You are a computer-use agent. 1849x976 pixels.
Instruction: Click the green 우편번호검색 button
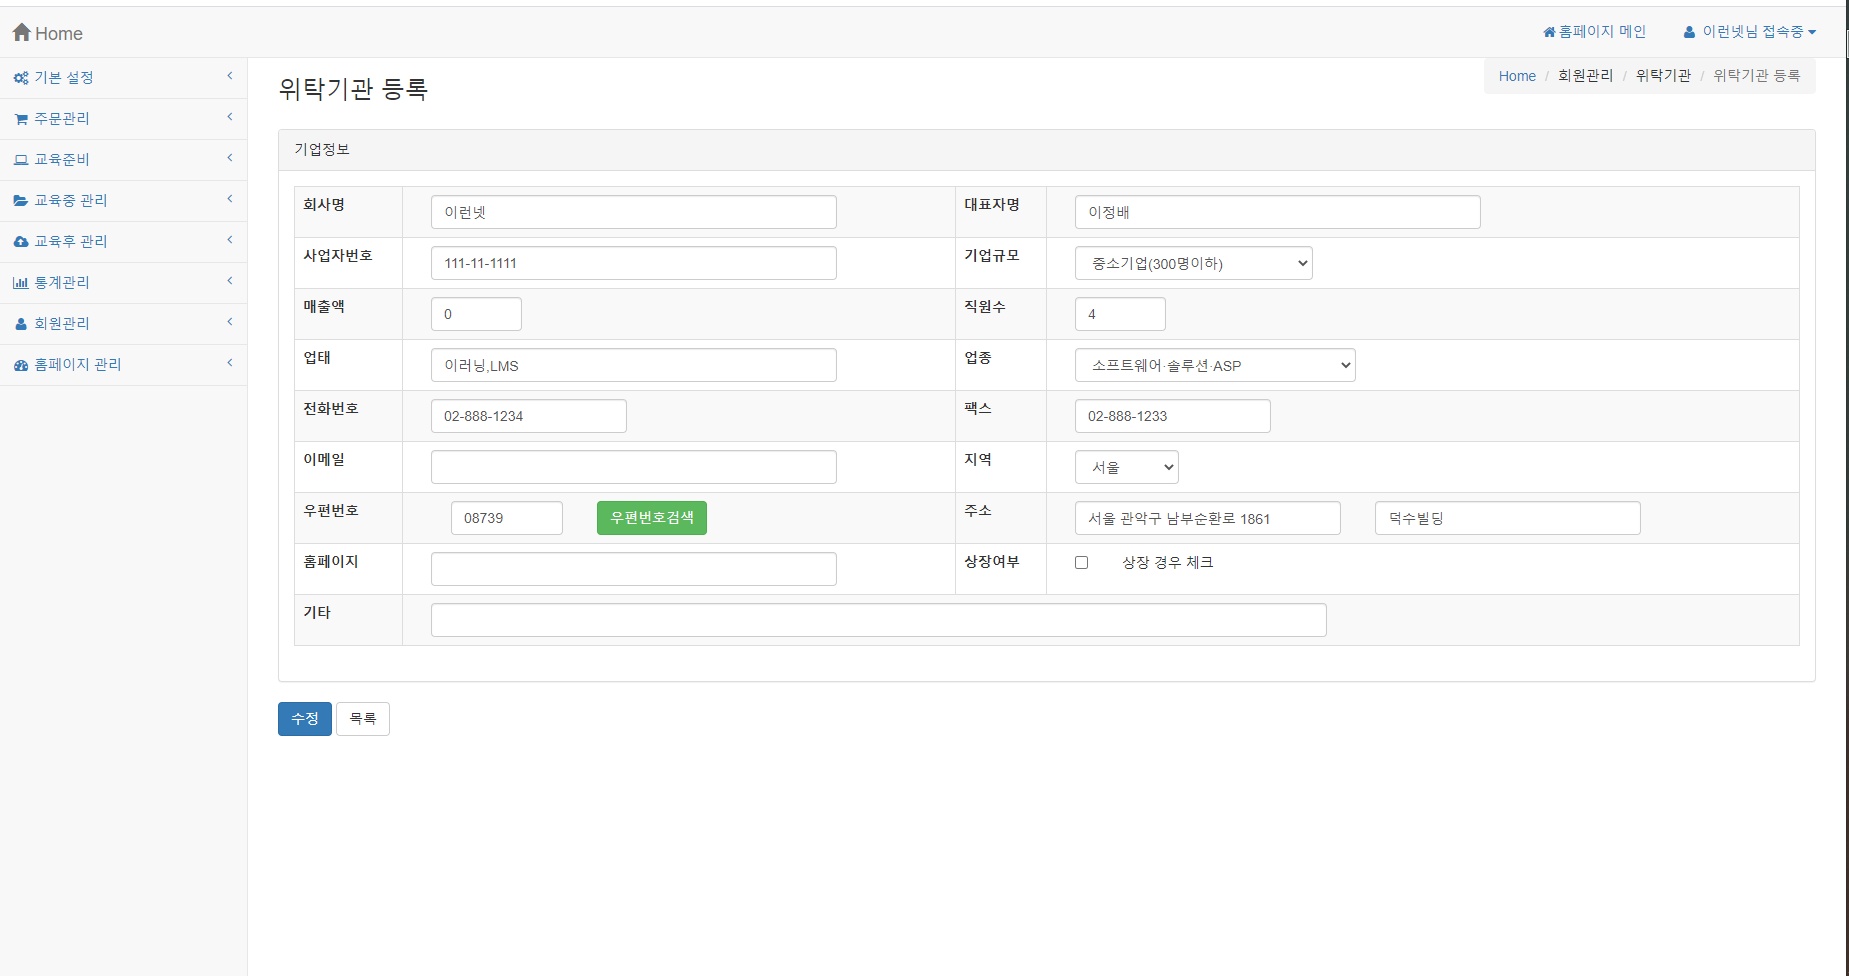[x=652, y=518]
